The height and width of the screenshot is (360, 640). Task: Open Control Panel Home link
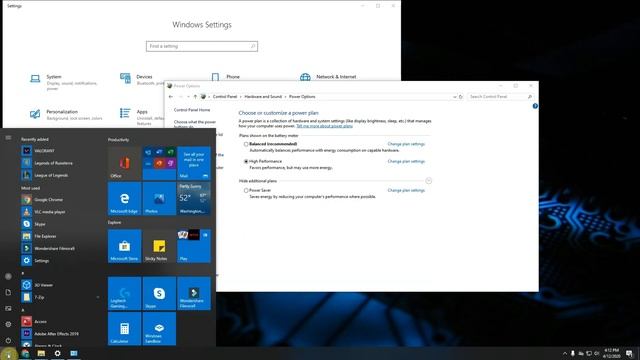point(192,110)
